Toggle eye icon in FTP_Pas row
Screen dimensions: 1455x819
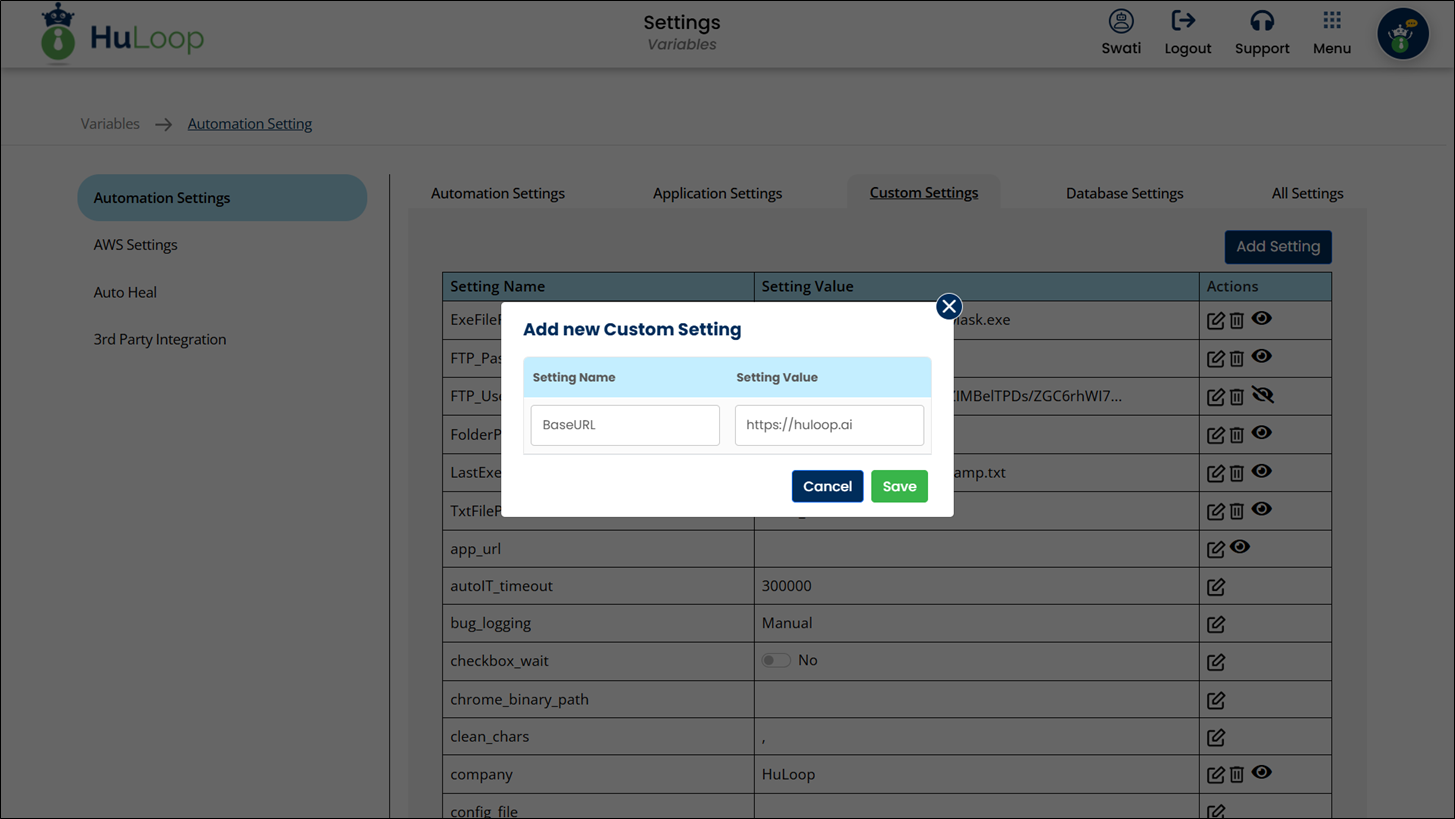(1262, 356)
